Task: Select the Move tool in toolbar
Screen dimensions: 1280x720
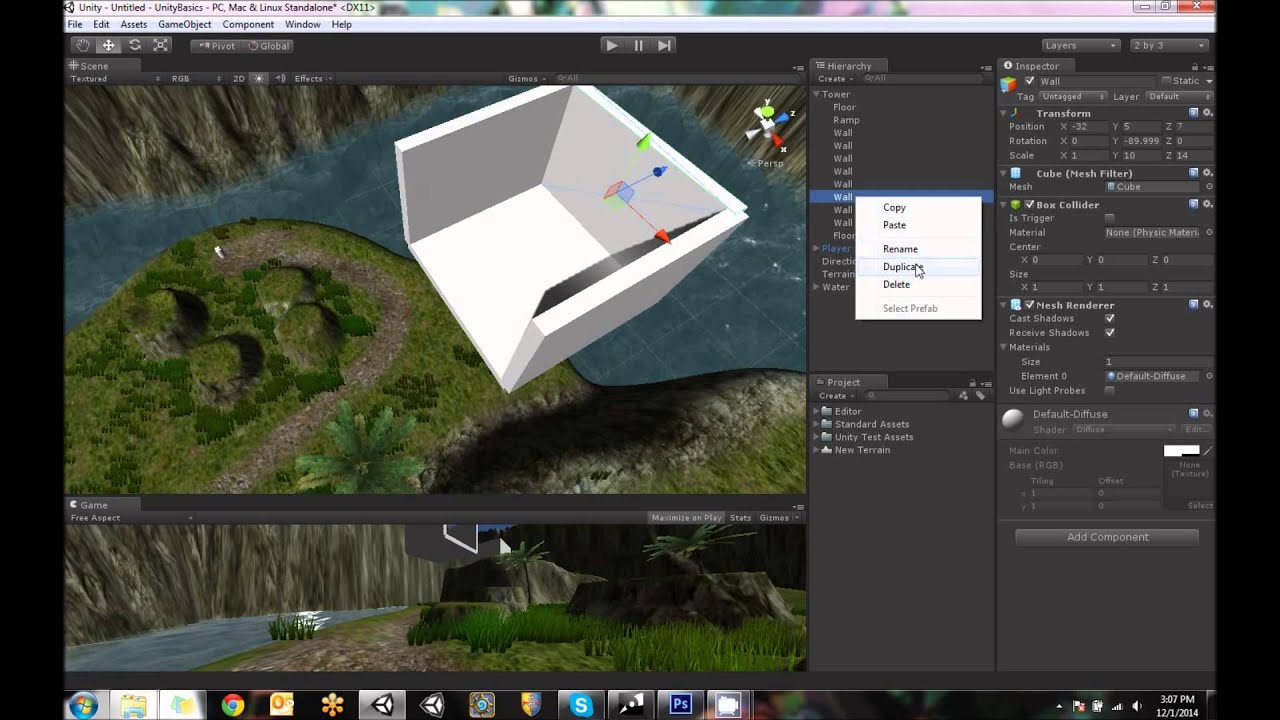Action: point(108,45)
